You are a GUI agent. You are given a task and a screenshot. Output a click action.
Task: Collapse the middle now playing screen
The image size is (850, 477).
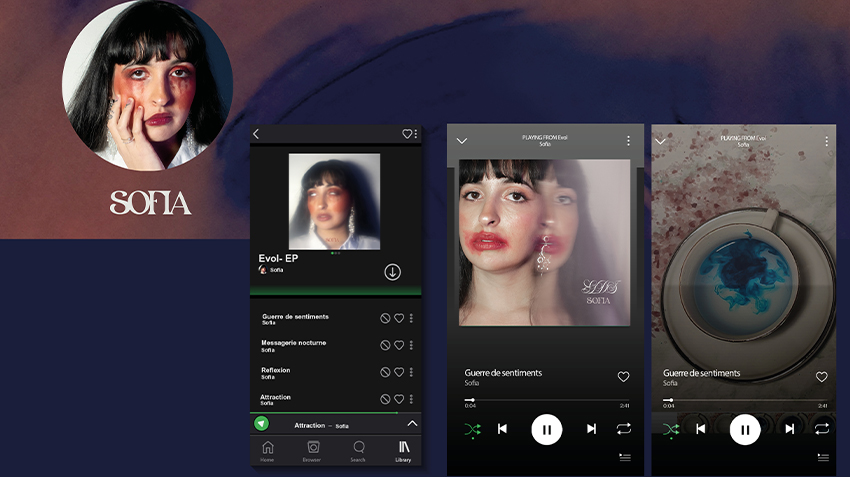[462, 141]
